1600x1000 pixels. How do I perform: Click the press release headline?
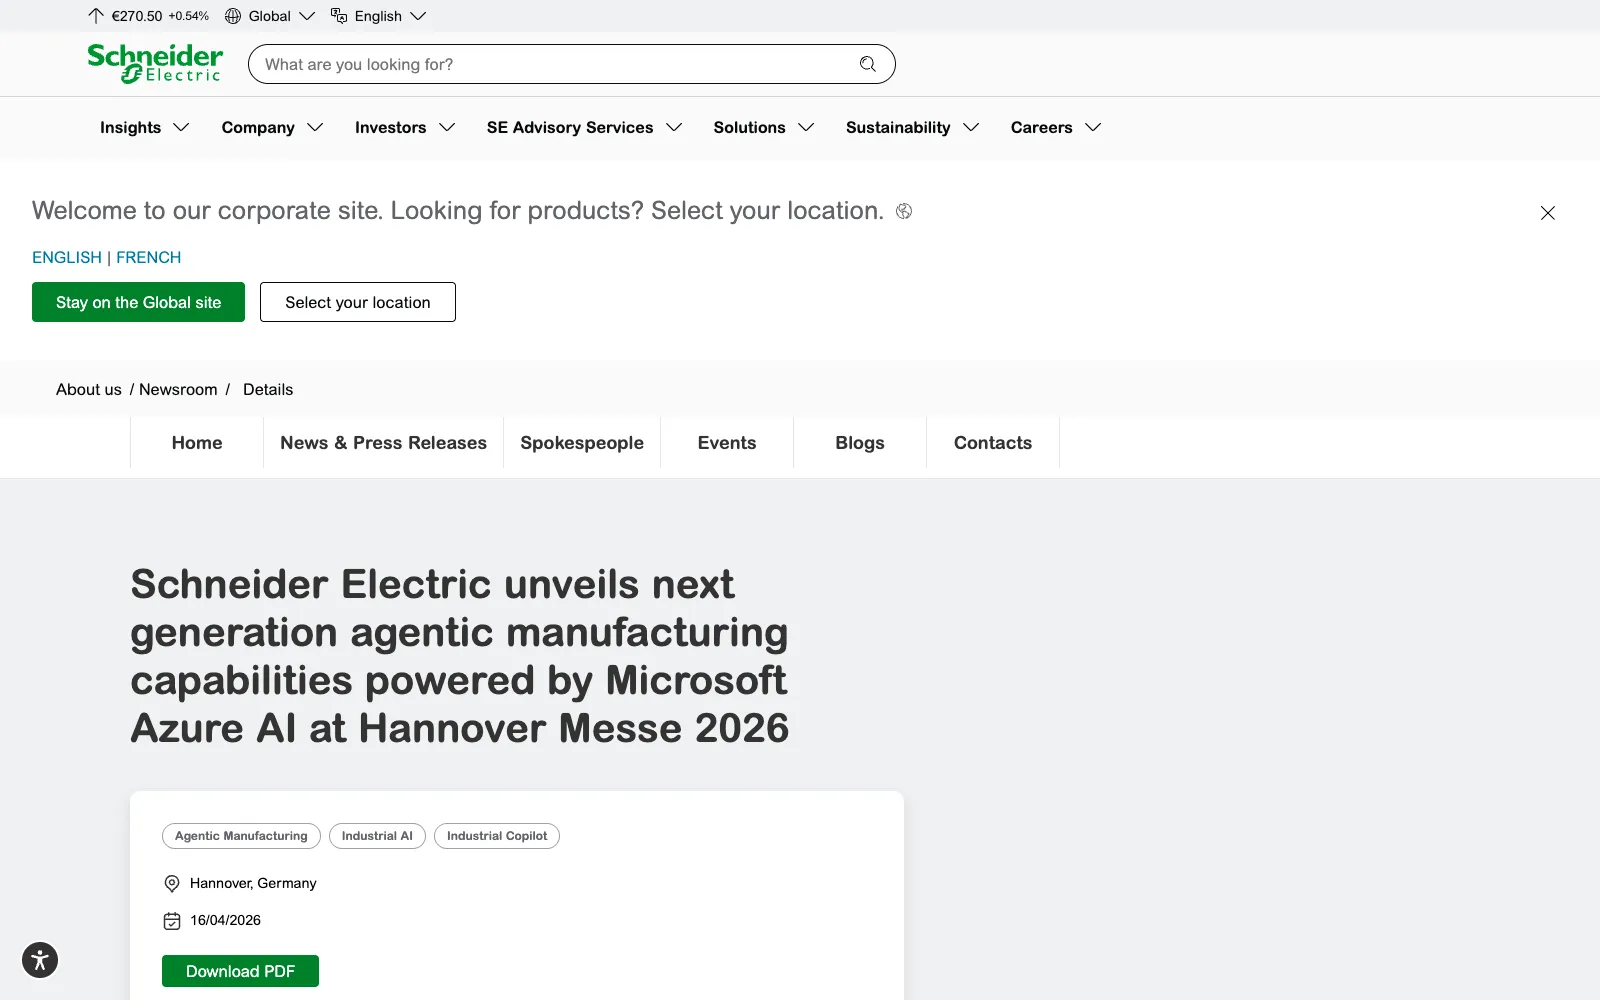(460, 656)
